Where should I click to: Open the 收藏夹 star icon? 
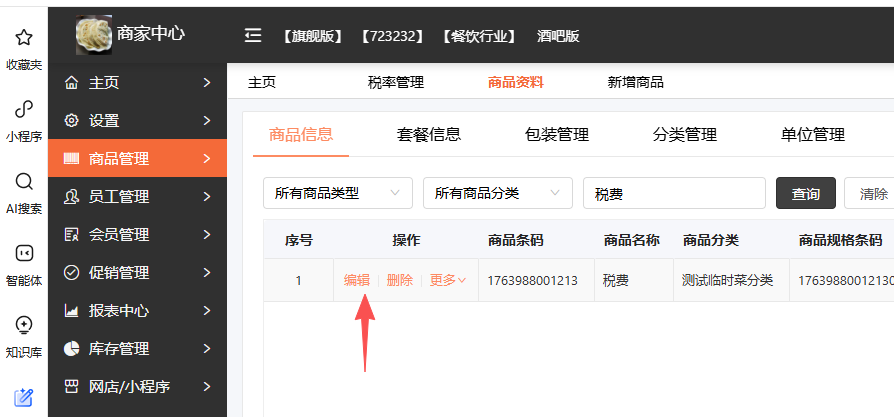[x=24, y=38]
